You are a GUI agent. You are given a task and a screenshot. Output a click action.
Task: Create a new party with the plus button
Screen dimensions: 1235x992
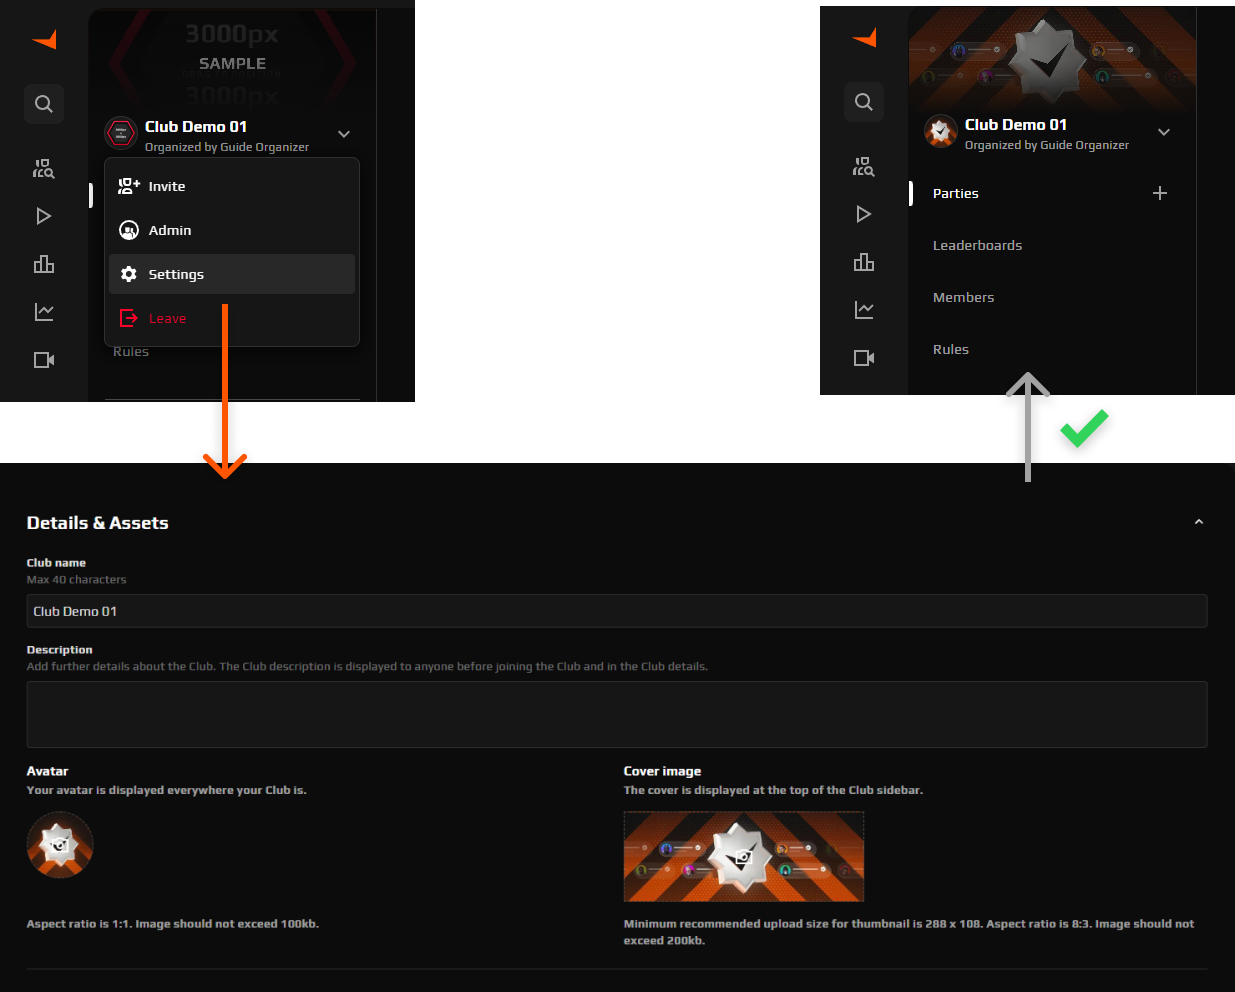[1159, 193]
